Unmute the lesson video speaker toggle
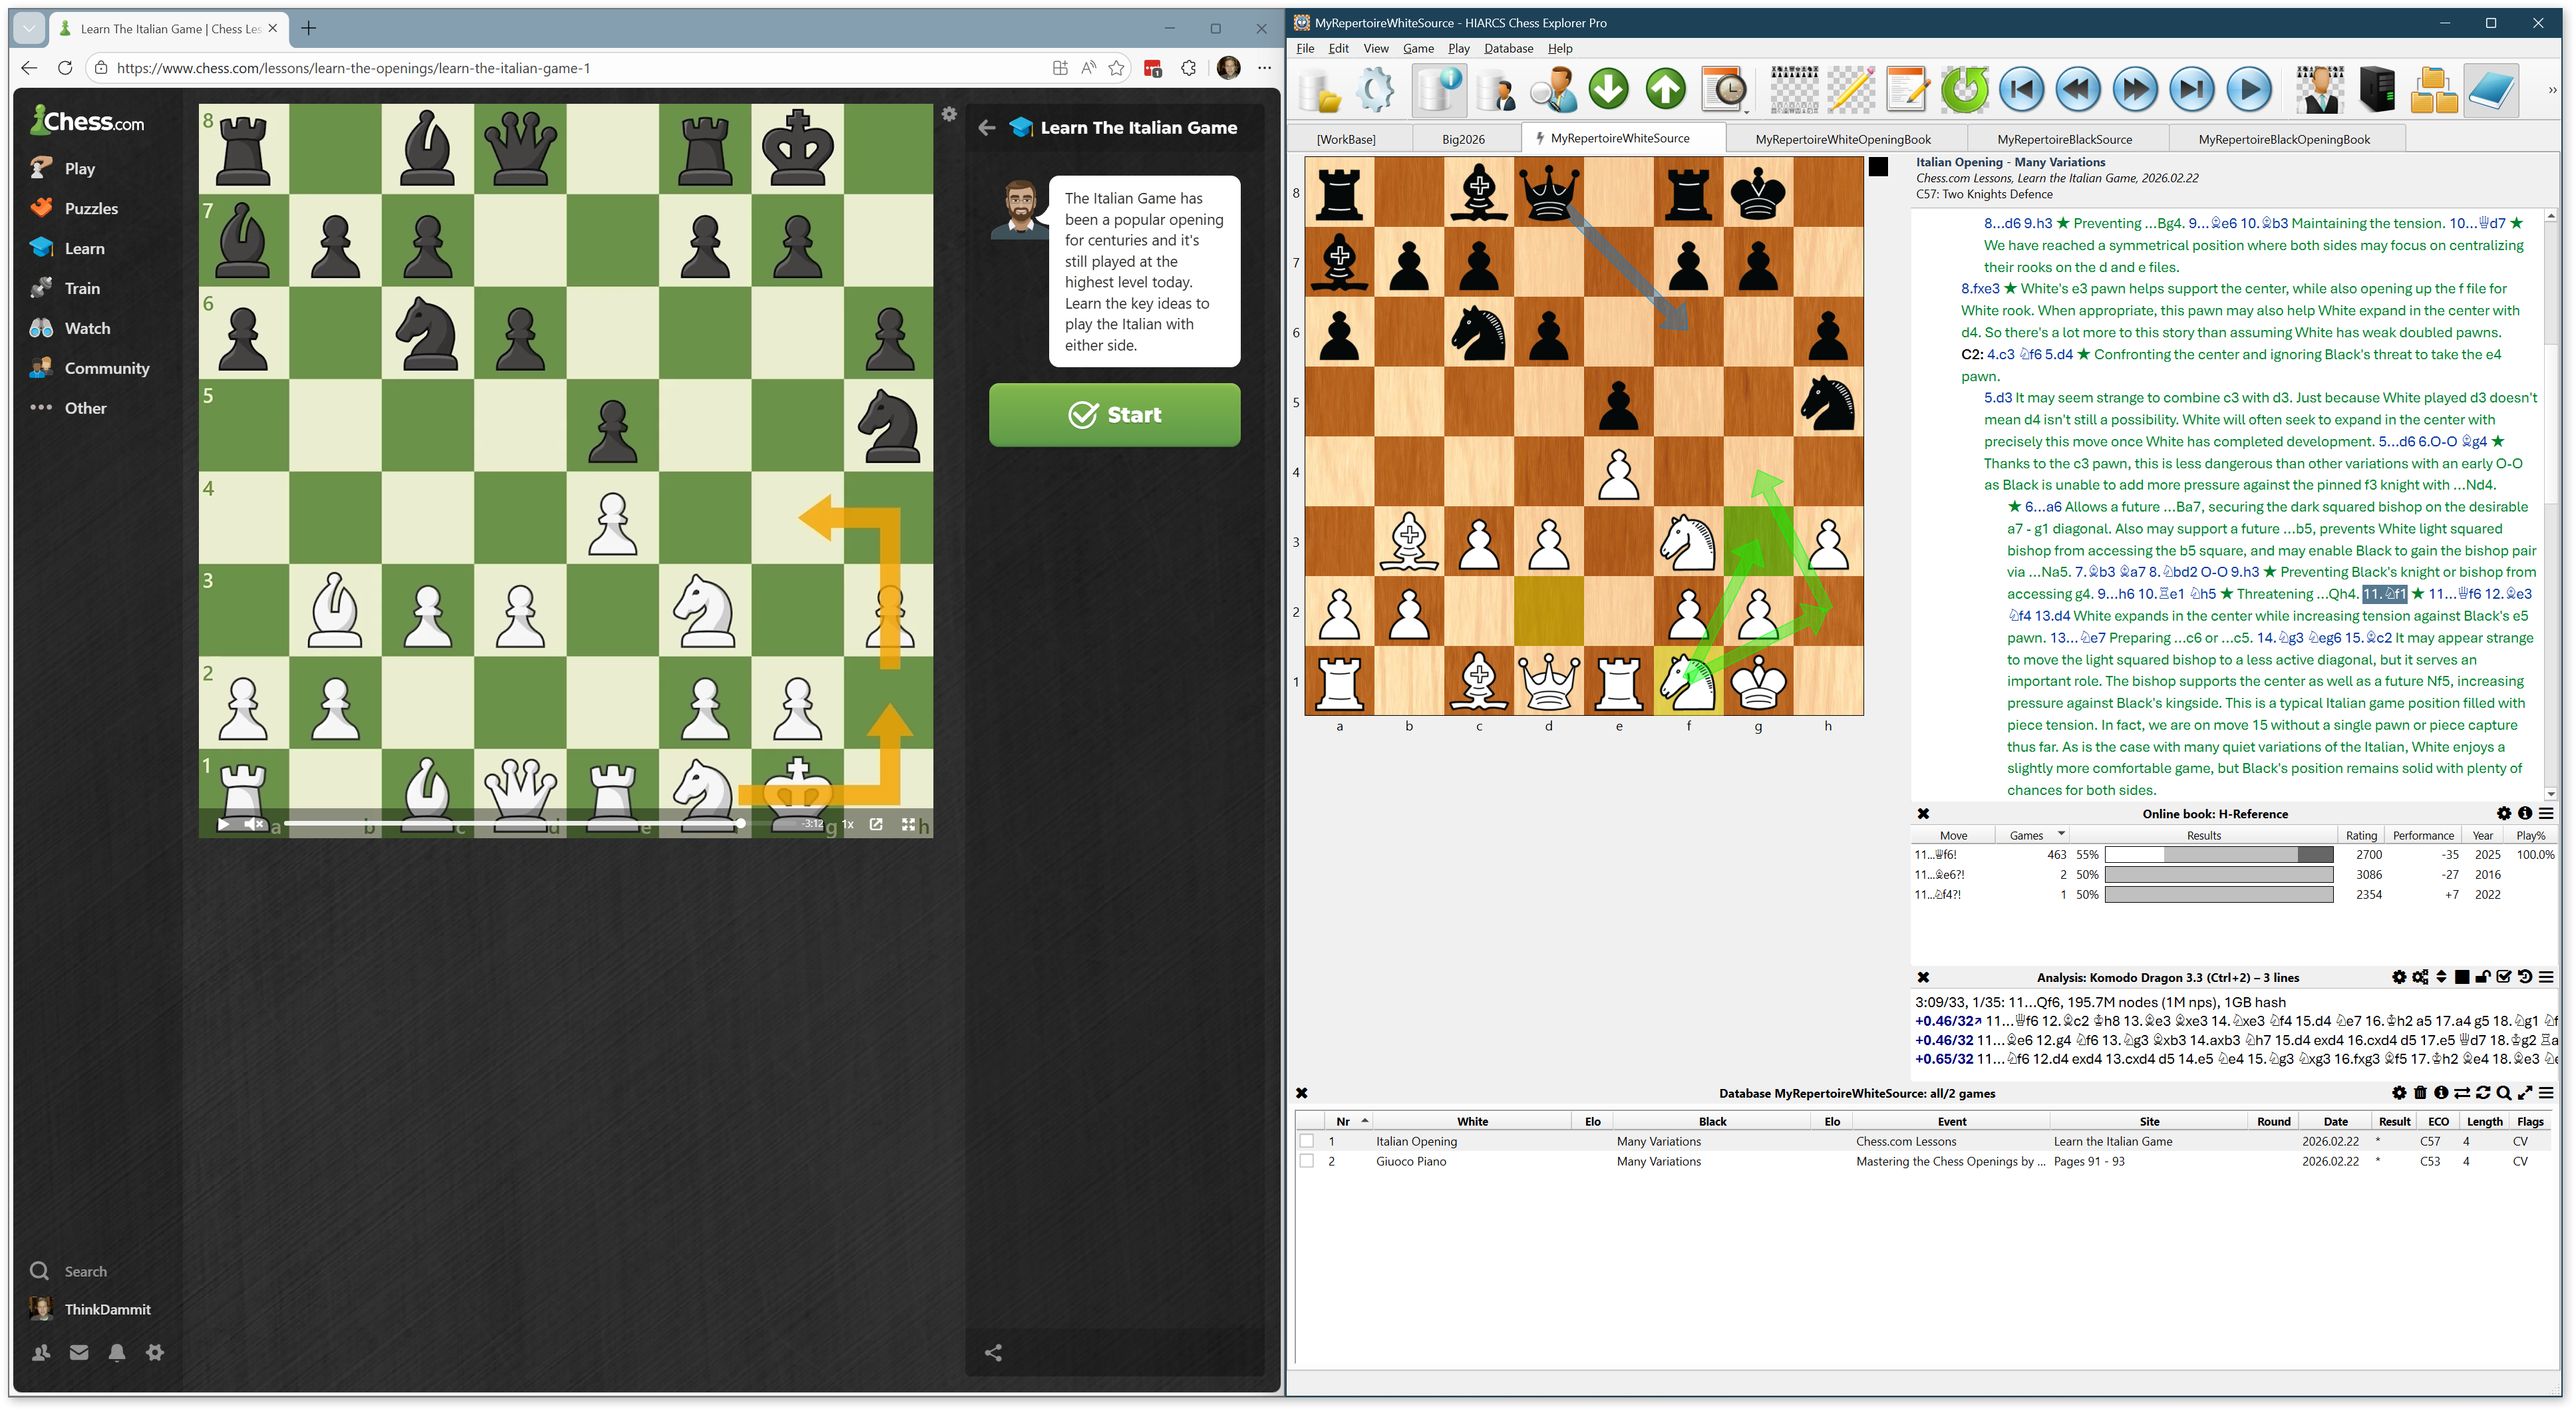This screenshot has height=1411, width=2576. click(x=254, y=824)
